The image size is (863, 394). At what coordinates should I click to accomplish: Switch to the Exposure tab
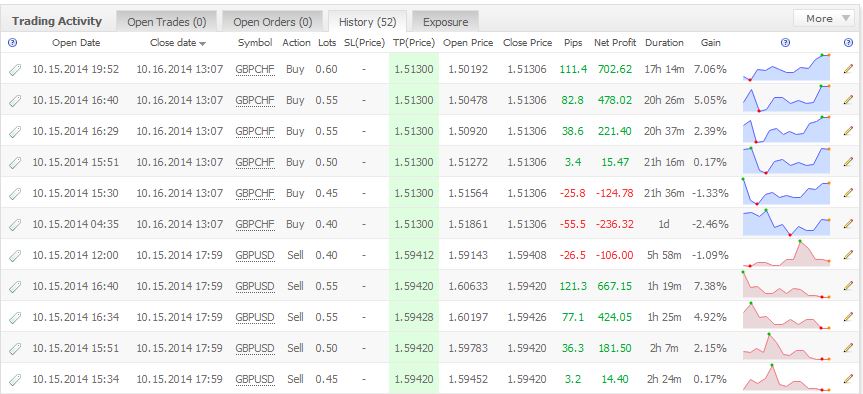pyautogui.click(x=445, y=22)
